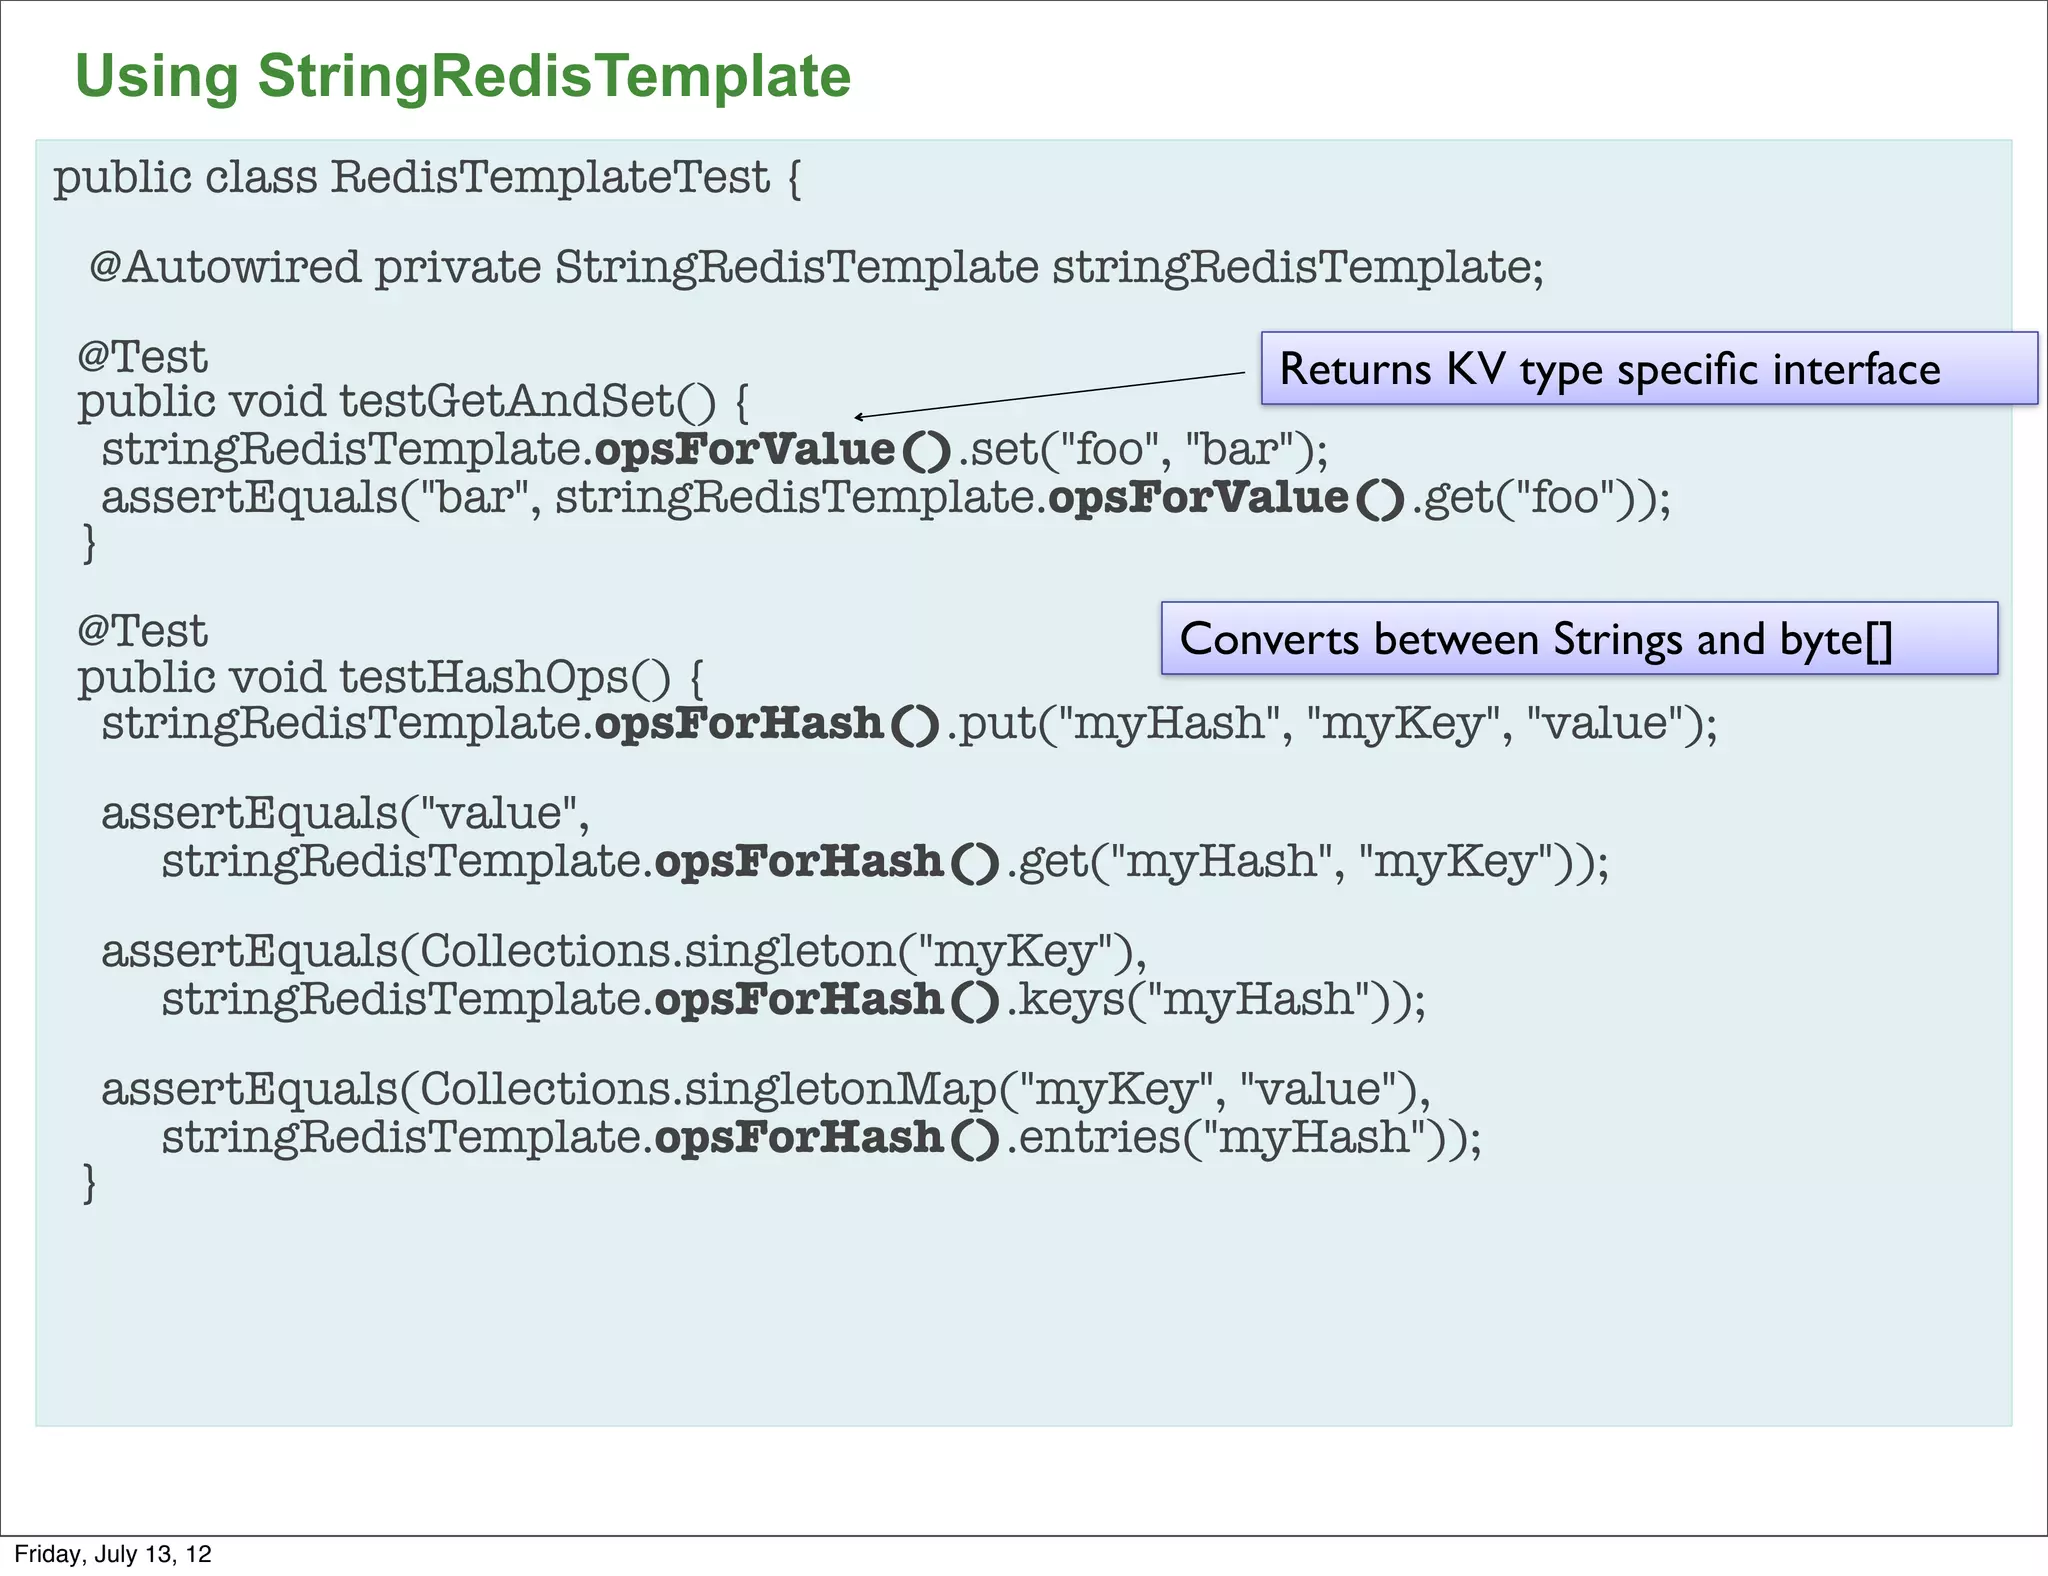Image resolution: width=2048 pixels, height=1576 pixels.
Task: Click 'assertEquals(Collections.singleton("myKey"),' line
Action: pos(624,951)
